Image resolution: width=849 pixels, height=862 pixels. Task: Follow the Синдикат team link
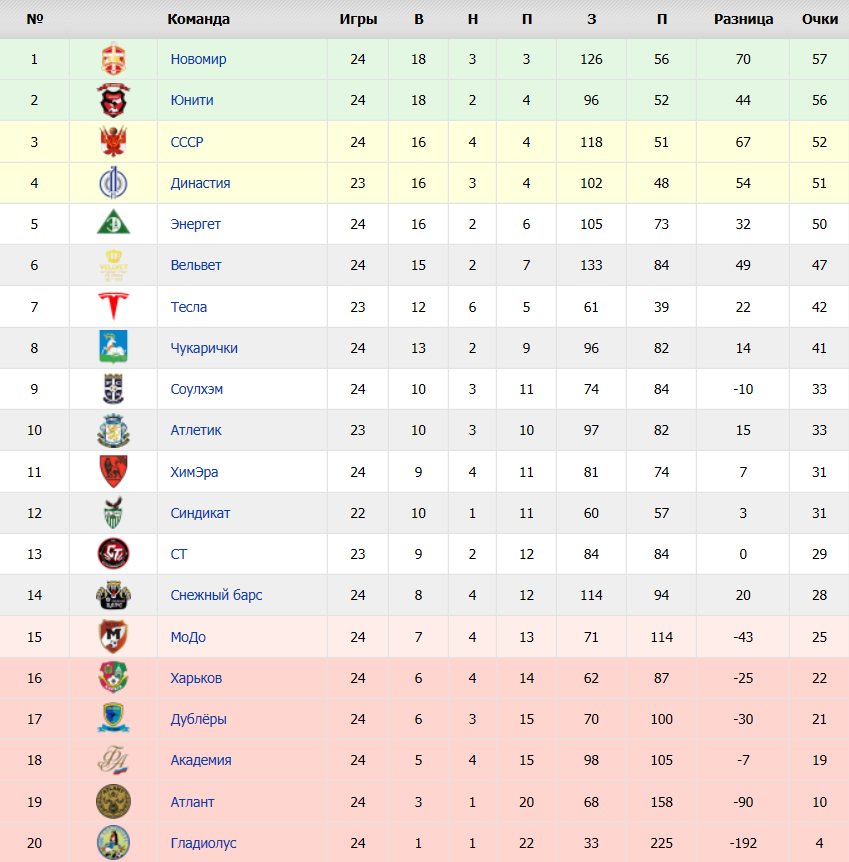pos(200,513)
